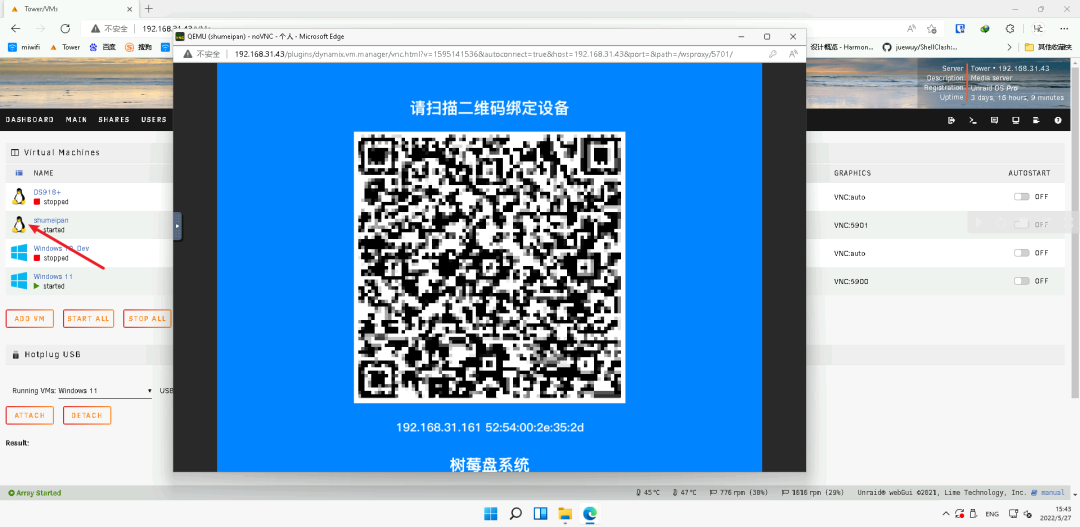Image resolution: width=1080 pixels, height=527 pixels.
Task: Click the Windows 11 VM logo icon
Action: coord(19,281)
